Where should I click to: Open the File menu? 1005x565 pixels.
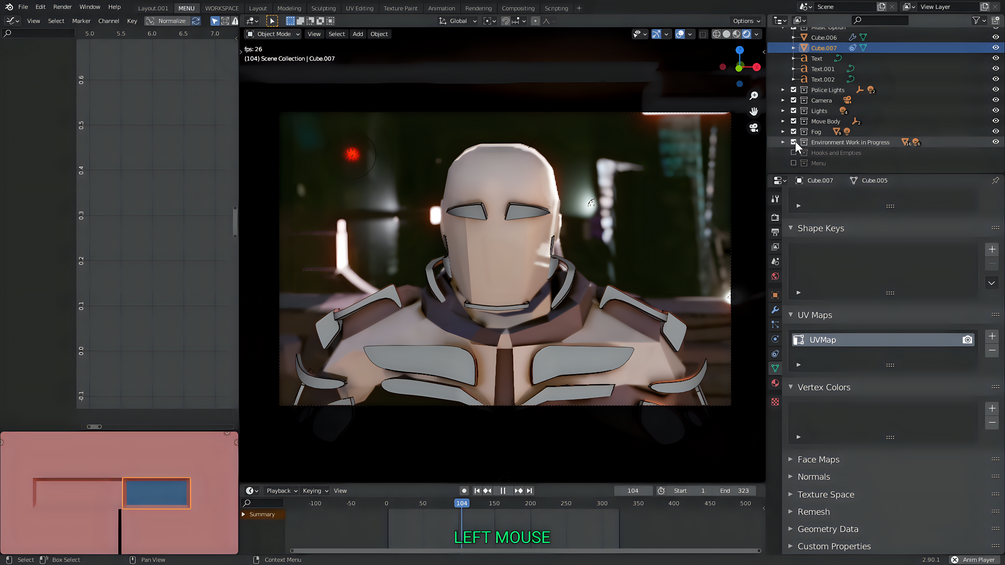click(23, 7)
